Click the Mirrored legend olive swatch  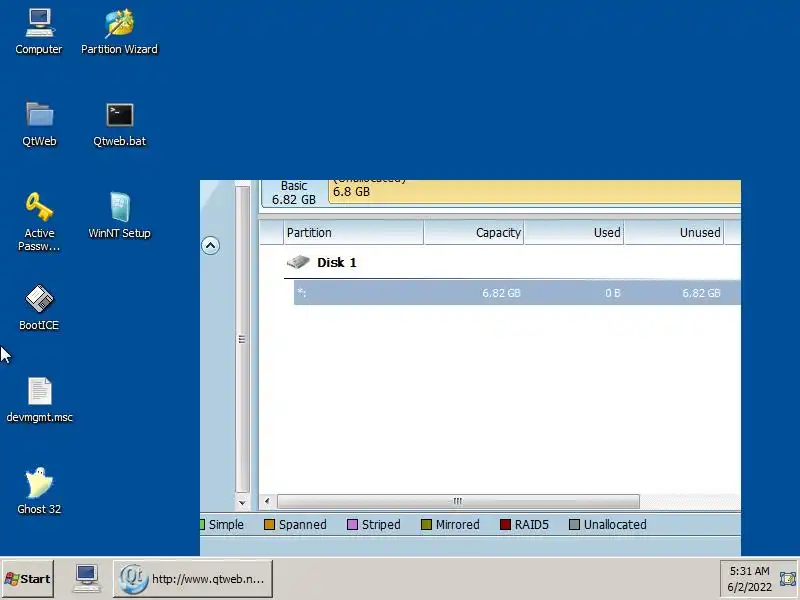coord(427,524)
